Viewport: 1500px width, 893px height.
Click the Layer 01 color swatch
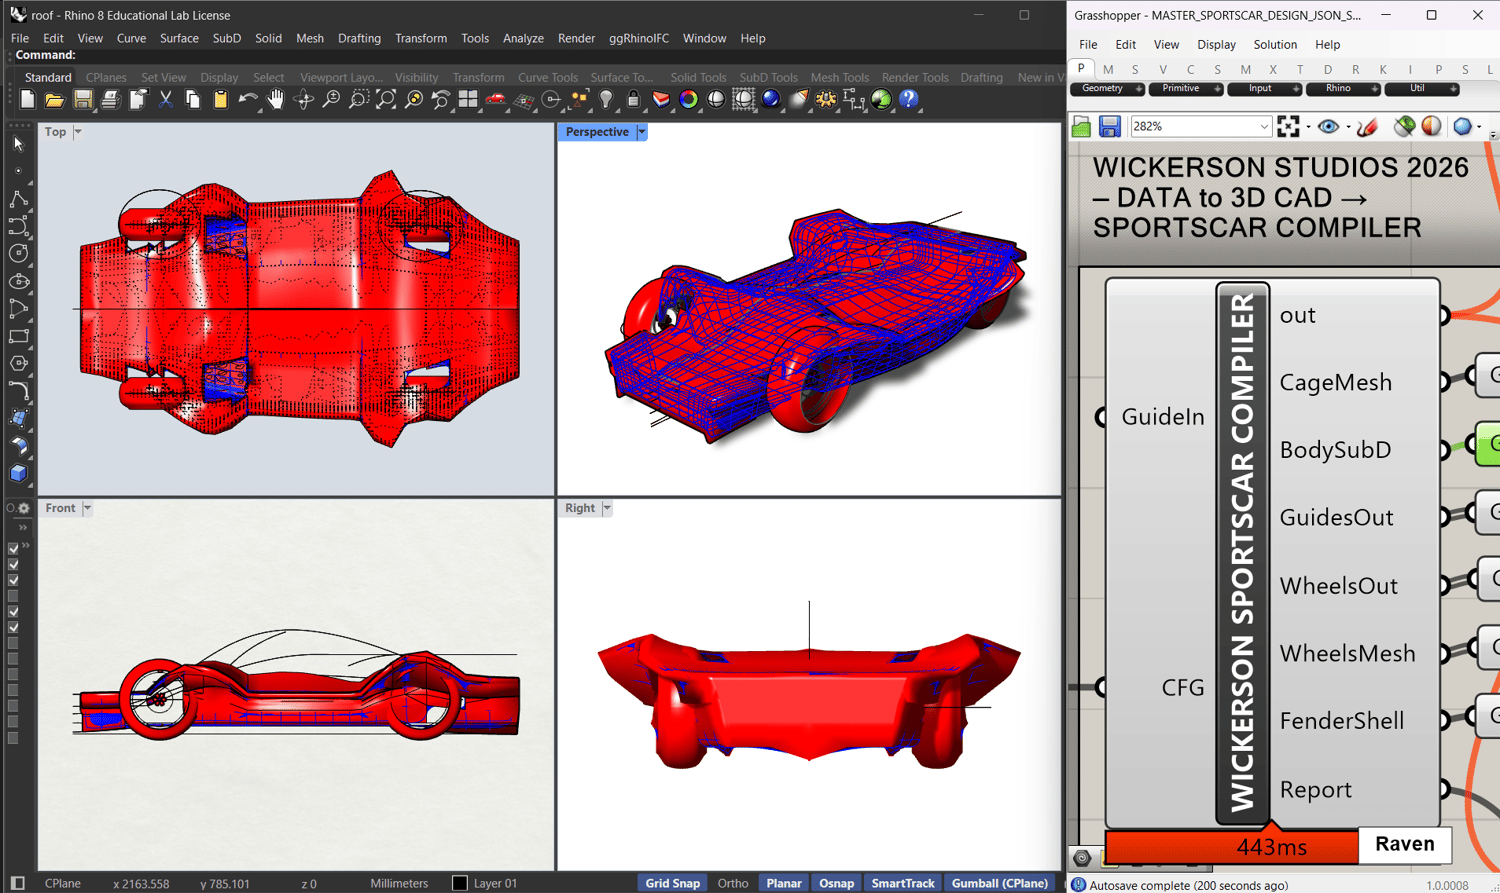tap(460, 883)
